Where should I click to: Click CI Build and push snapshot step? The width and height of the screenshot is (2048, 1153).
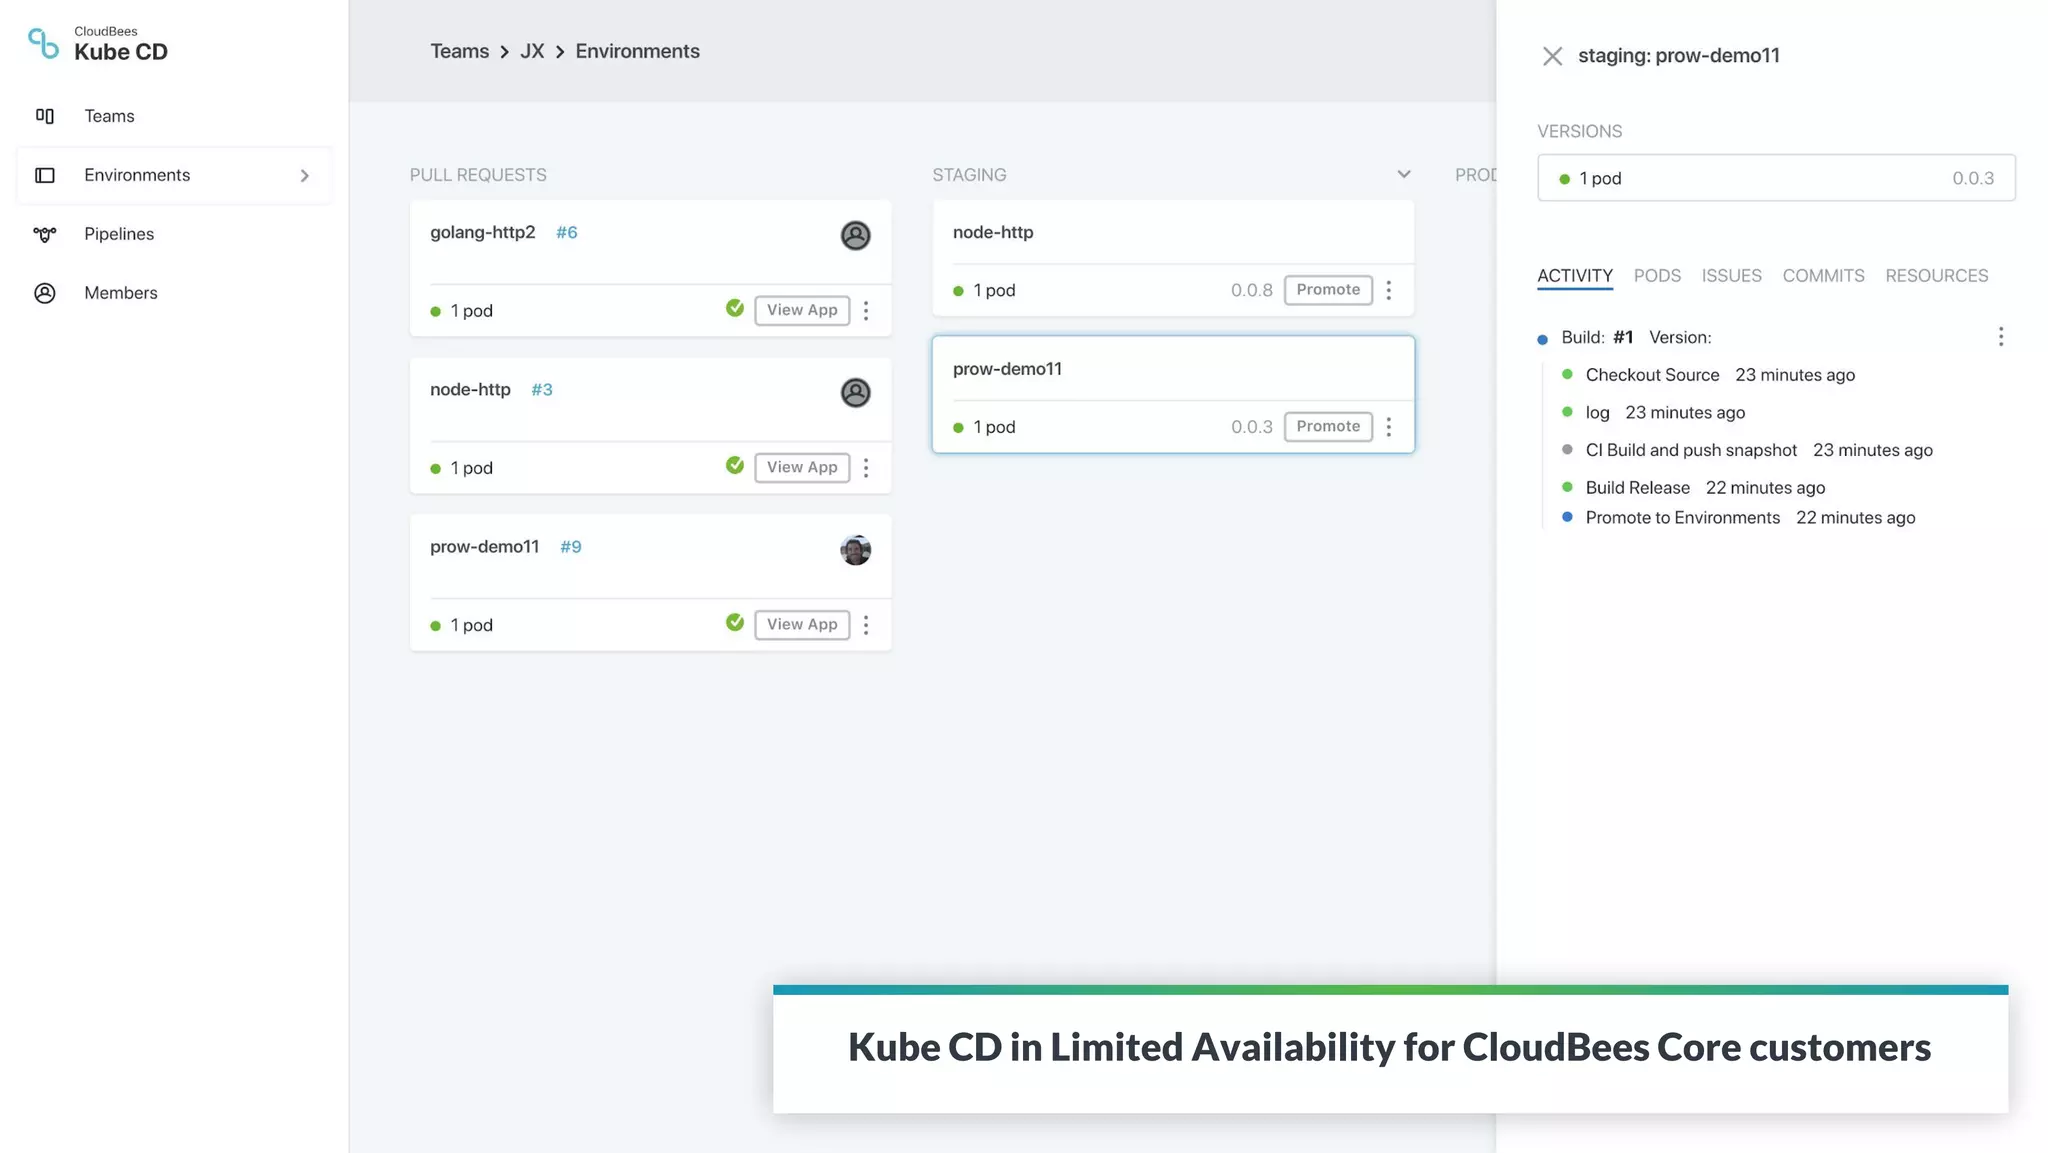[x=1691, y=450]
